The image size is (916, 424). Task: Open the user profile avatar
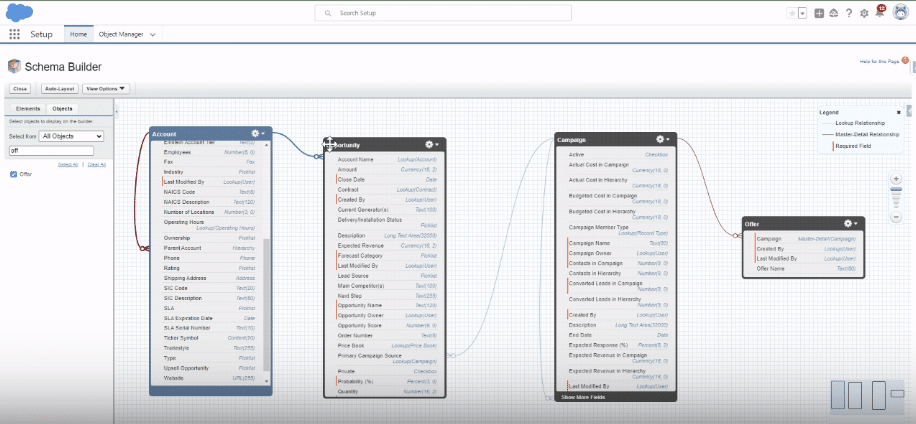[x=900, y=12]
